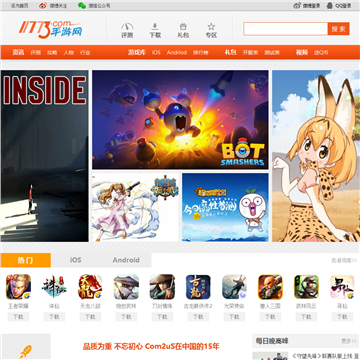Open 资讯 in the orange navigation bar

click(18, 52)
